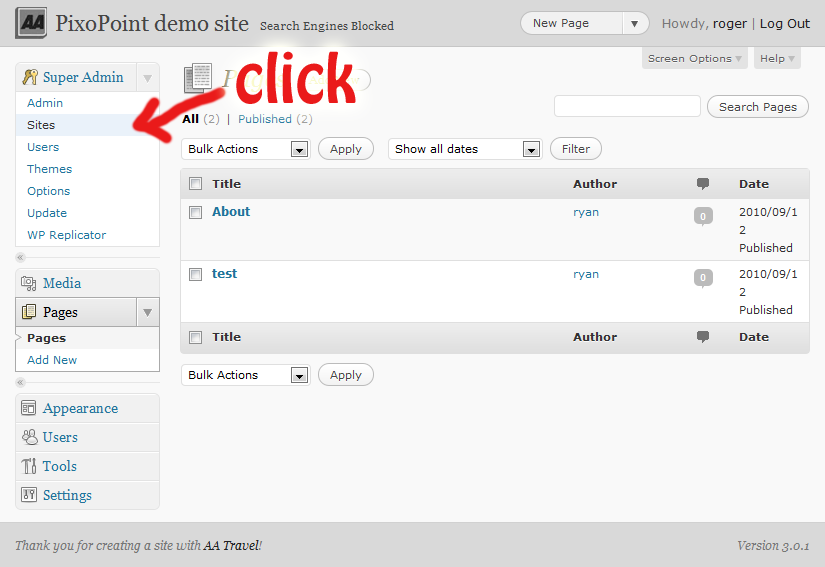
Task: Open roger's profile link
Action: 730,24
